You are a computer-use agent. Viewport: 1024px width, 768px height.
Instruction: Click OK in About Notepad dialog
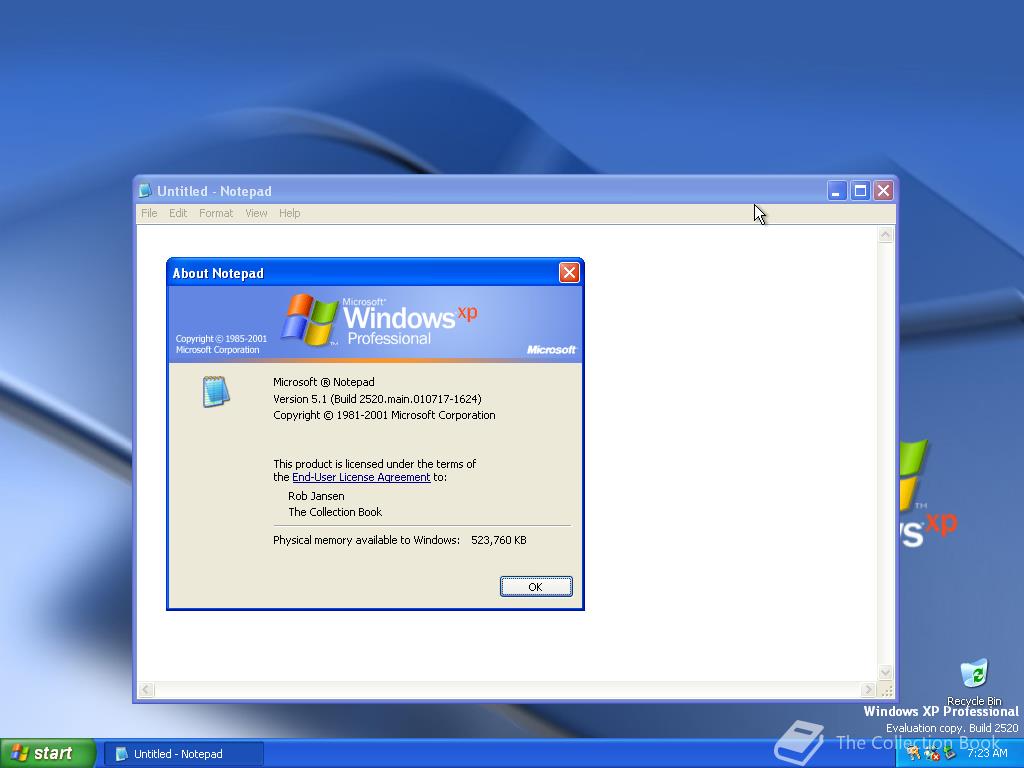point(536,586)
